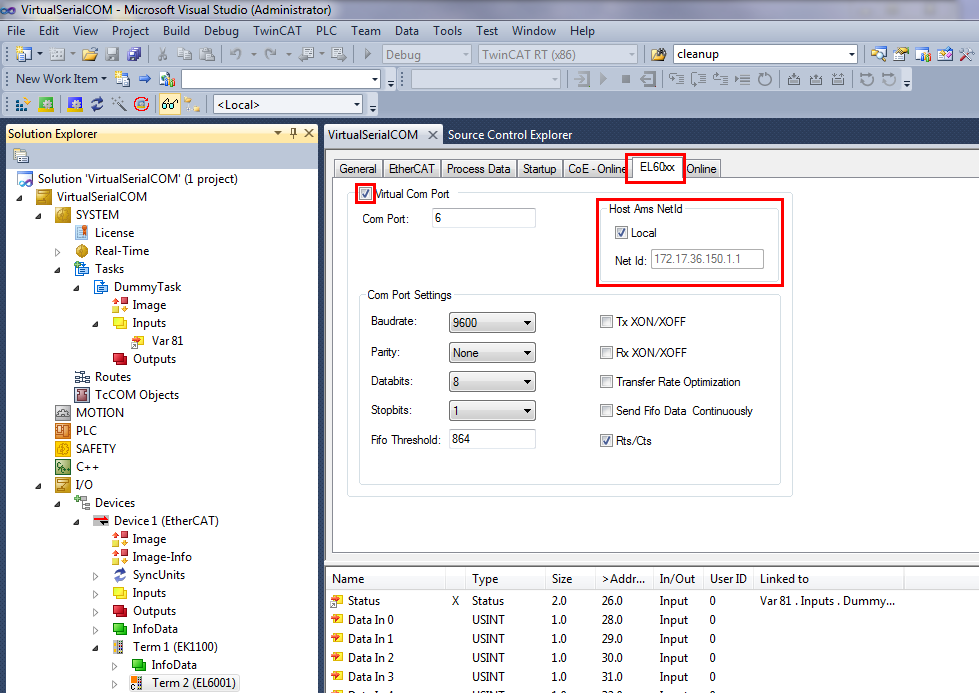
Task: Click the Cut scissors icon
Action: click(x=162, y=54)
